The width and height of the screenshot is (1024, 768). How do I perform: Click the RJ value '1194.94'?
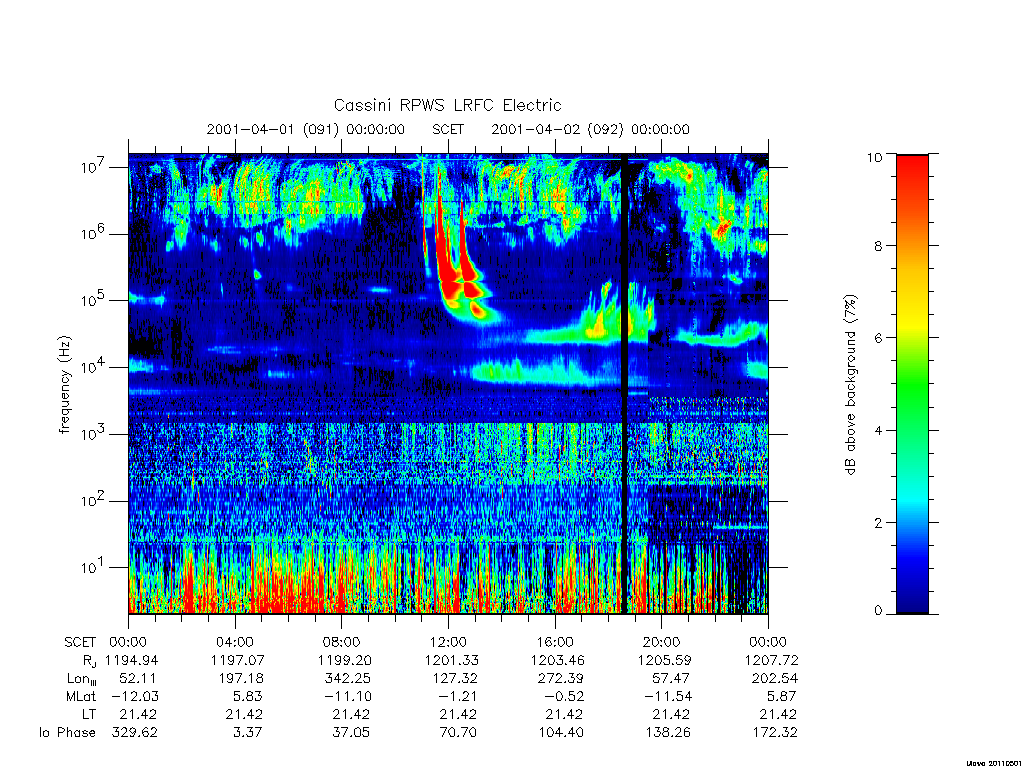point(131,660)
